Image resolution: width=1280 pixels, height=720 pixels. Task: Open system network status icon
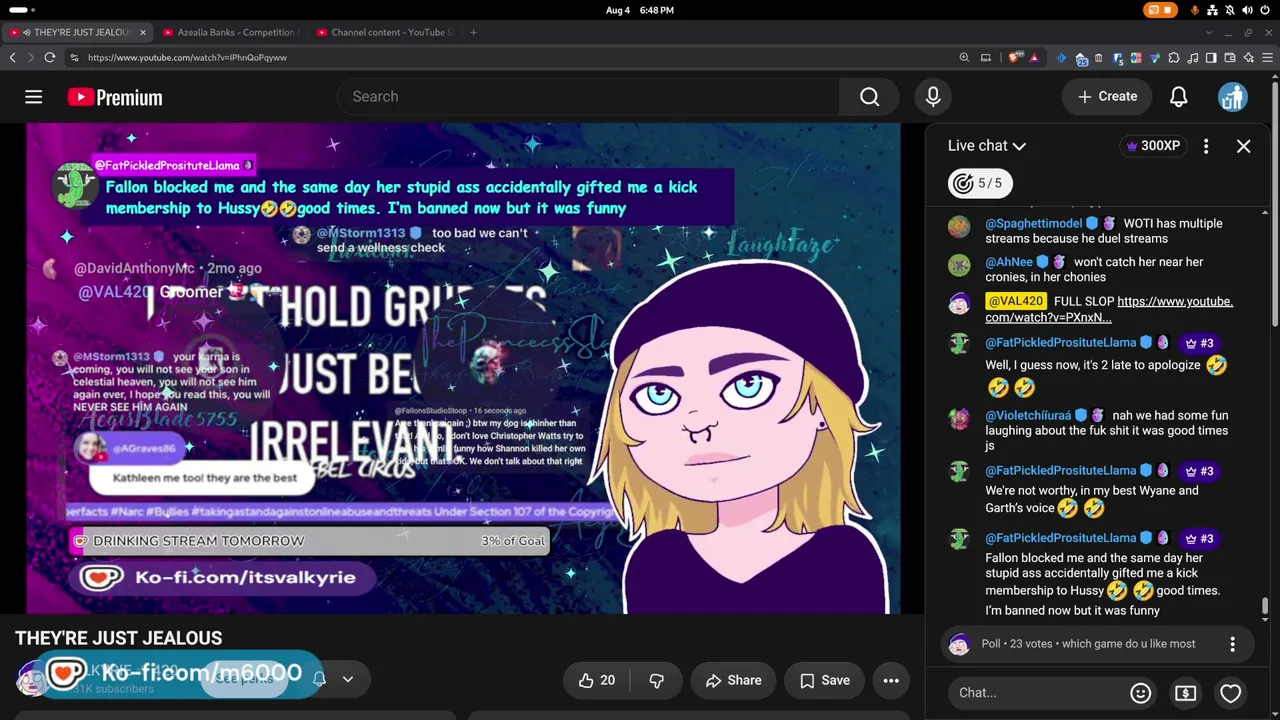click(x=1212, y=10)
